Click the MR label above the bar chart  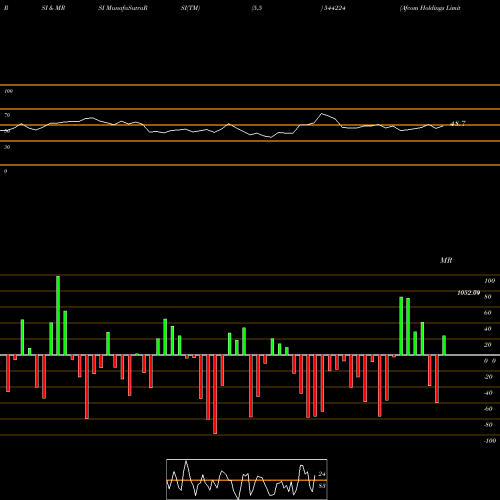coord(446,260)
